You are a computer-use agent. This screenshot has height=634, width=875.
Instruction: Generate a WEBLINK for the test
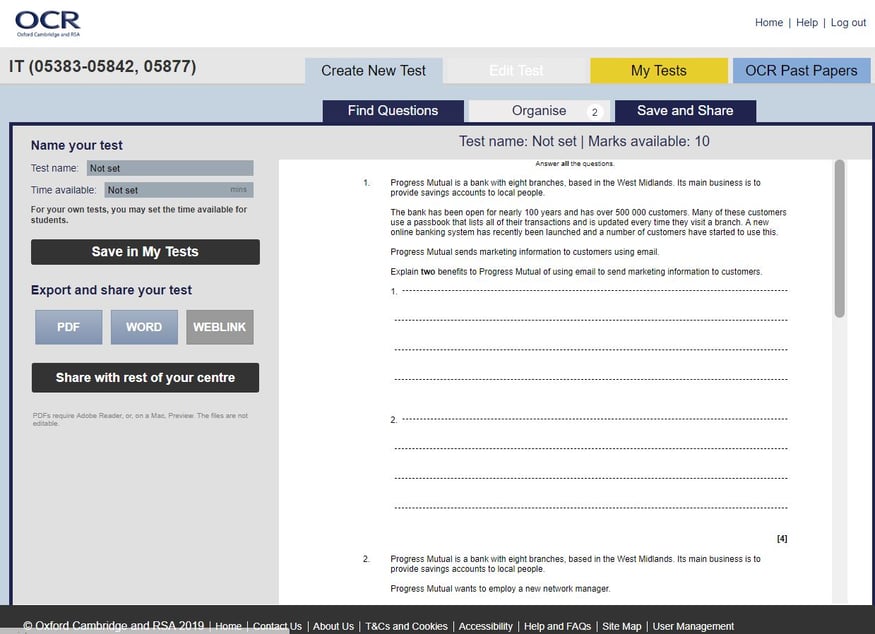220,327
